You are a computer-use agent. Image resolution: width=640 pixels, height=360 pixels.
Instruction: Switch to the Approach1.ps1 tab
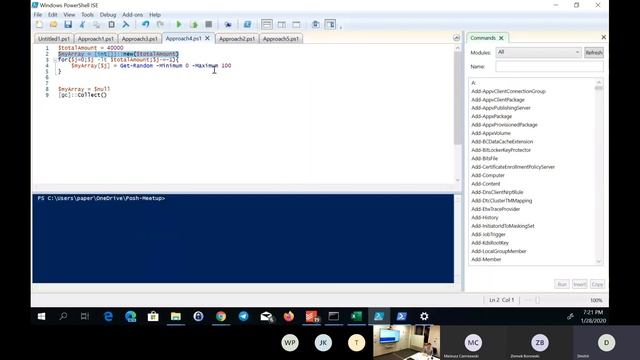click(x=96, y=39)
